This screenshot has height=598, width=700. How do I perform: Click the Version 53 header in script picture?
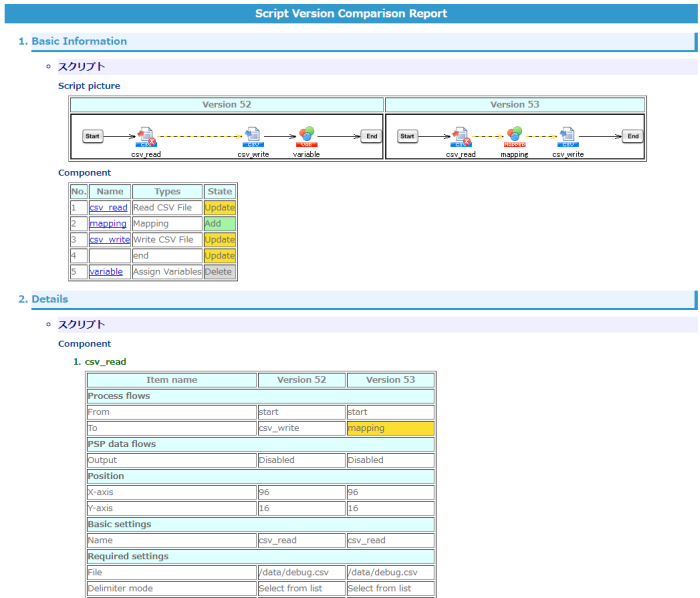[x=515, y=104]
